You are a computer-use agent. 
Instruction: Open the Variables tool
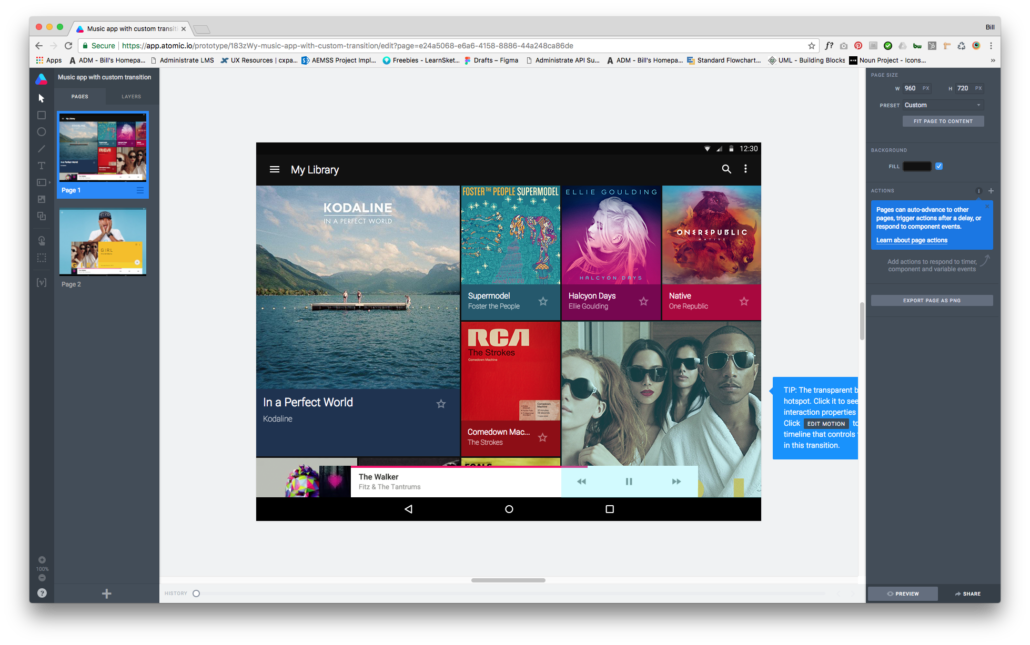pos(41,282)
